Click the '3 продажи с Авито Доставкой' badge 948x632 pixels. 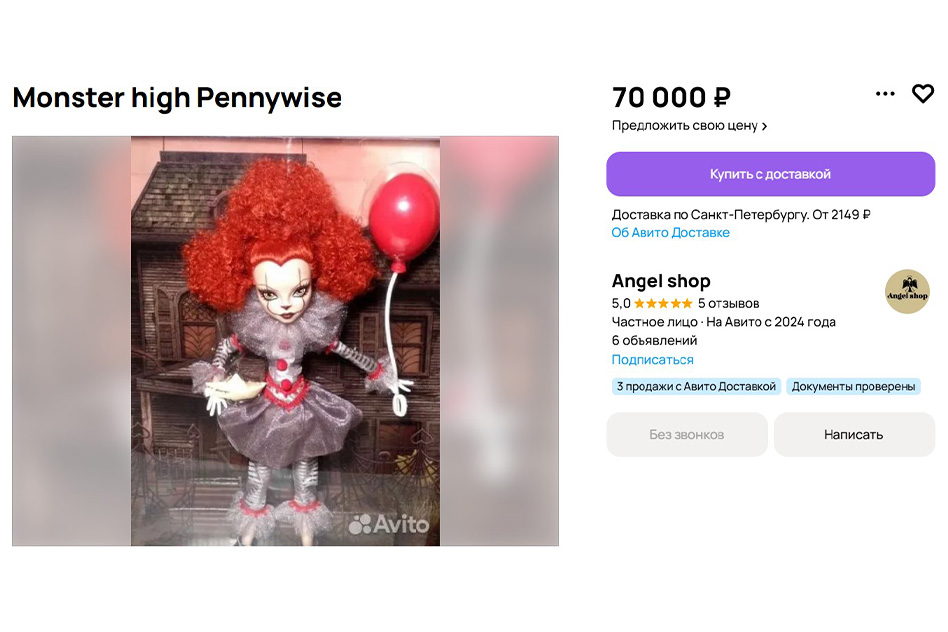[x=696, y=386]
